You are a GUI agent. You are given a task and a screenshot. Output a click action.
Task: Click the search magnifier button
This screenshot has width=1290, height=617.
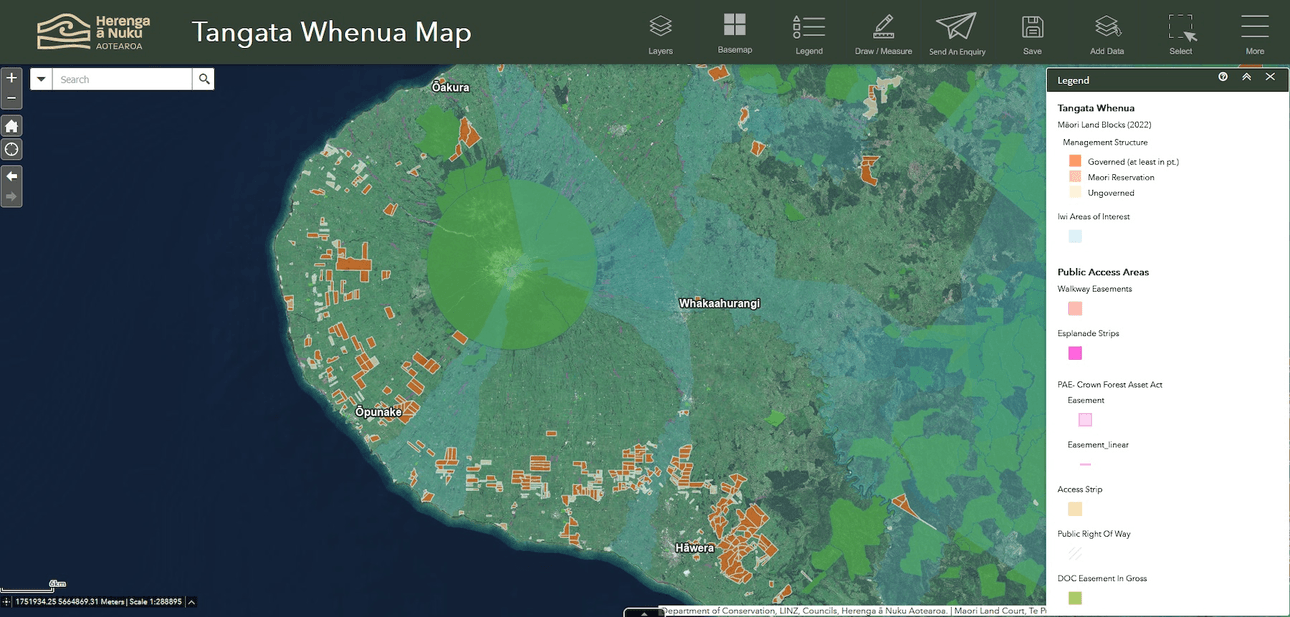[204, 79]
